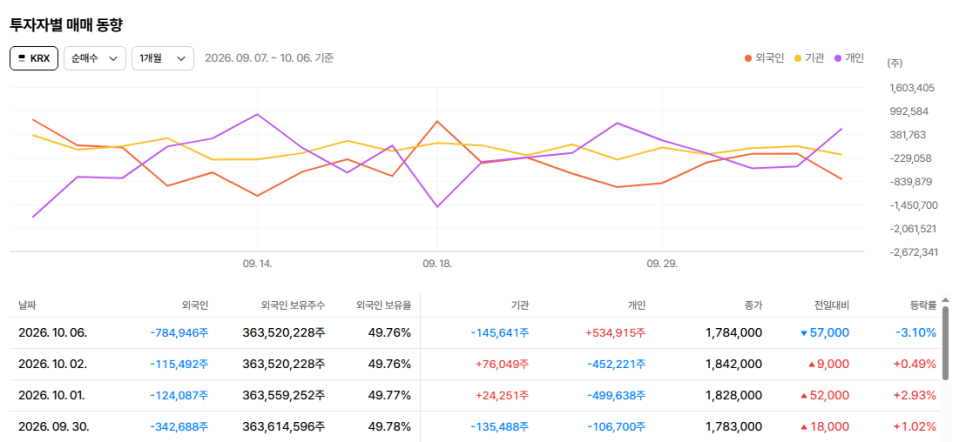The height and width of the screenshot is (442, 966).
Task: Click the -452,221주 individual value
Action: click(x=616, y=364)
